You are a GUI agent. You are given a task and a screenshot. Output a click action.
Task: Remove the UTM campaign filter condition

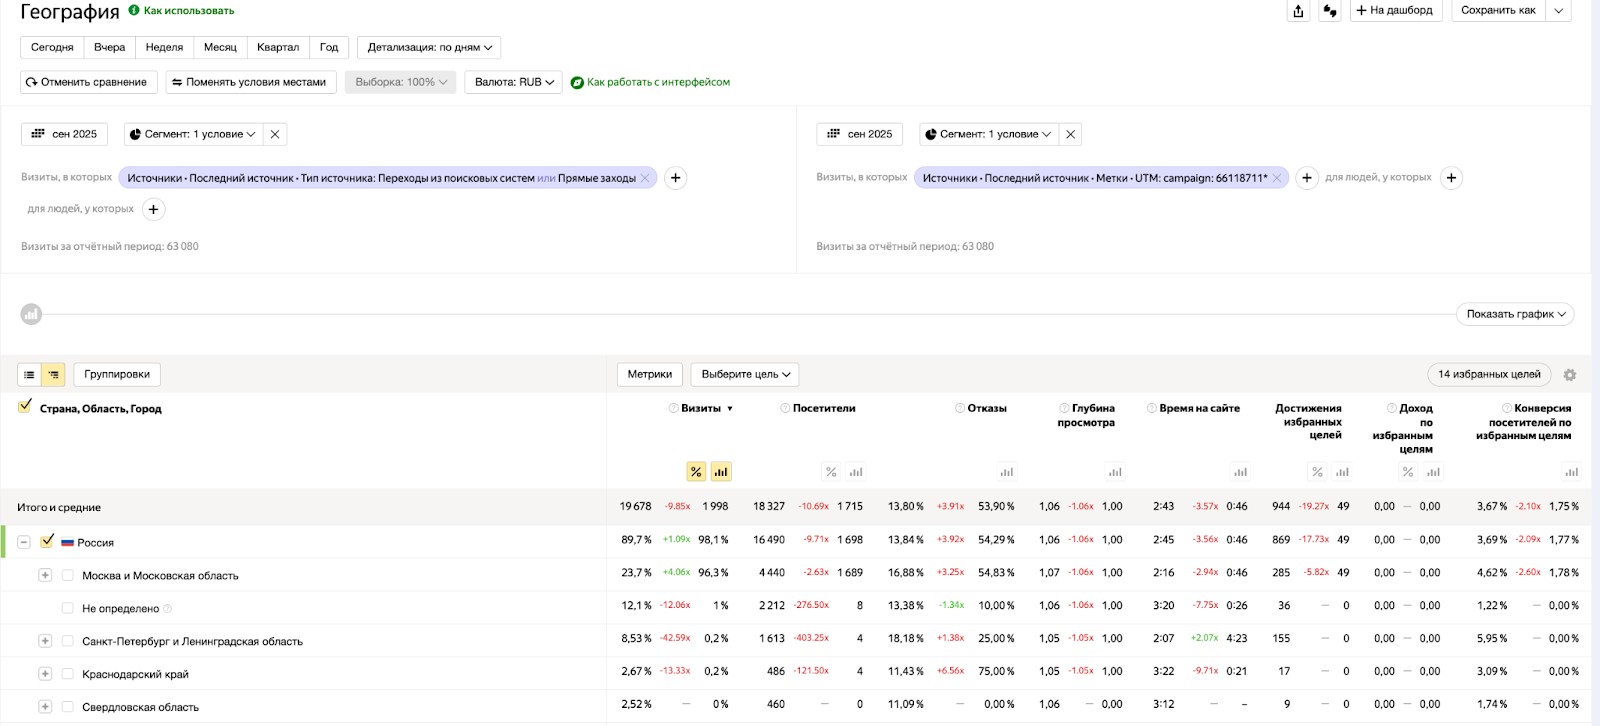pos(1277,178)
